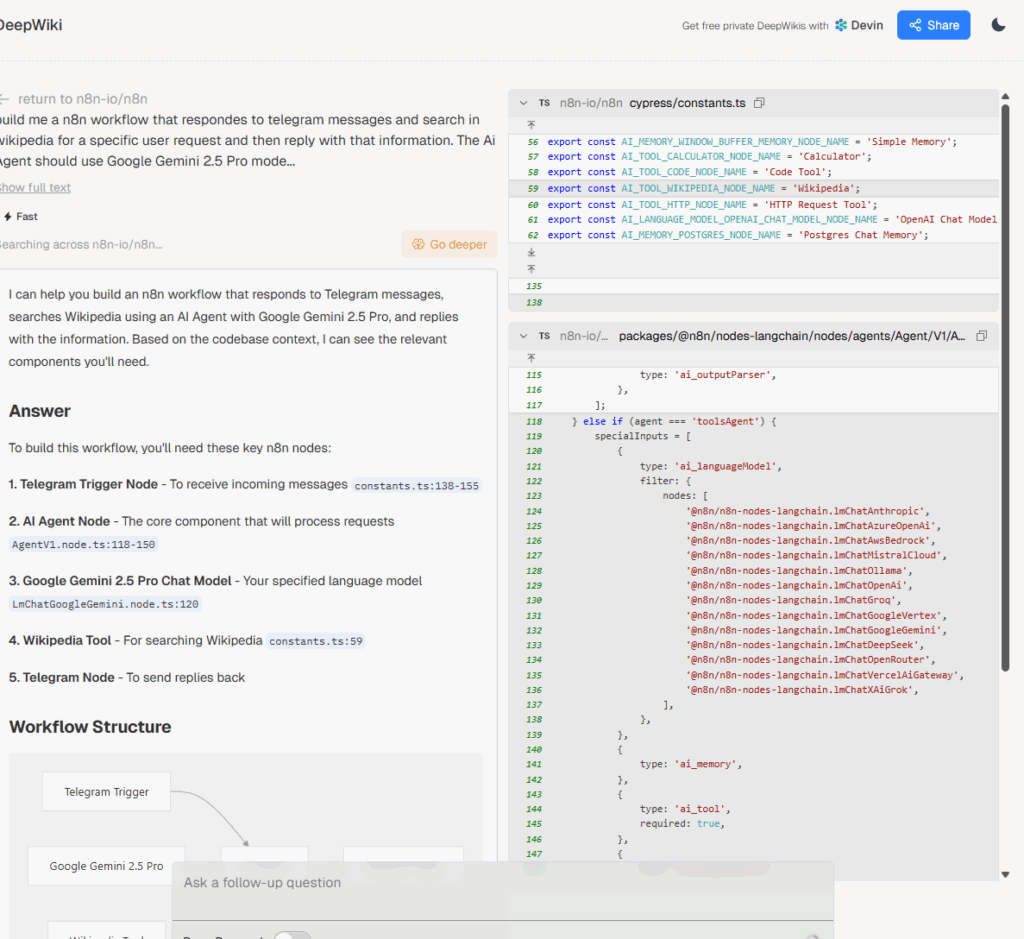Click the TS badge beside packages/@n8n path
The height and width of the screenshot is (939, 1024).
click(x=544, y=336)
